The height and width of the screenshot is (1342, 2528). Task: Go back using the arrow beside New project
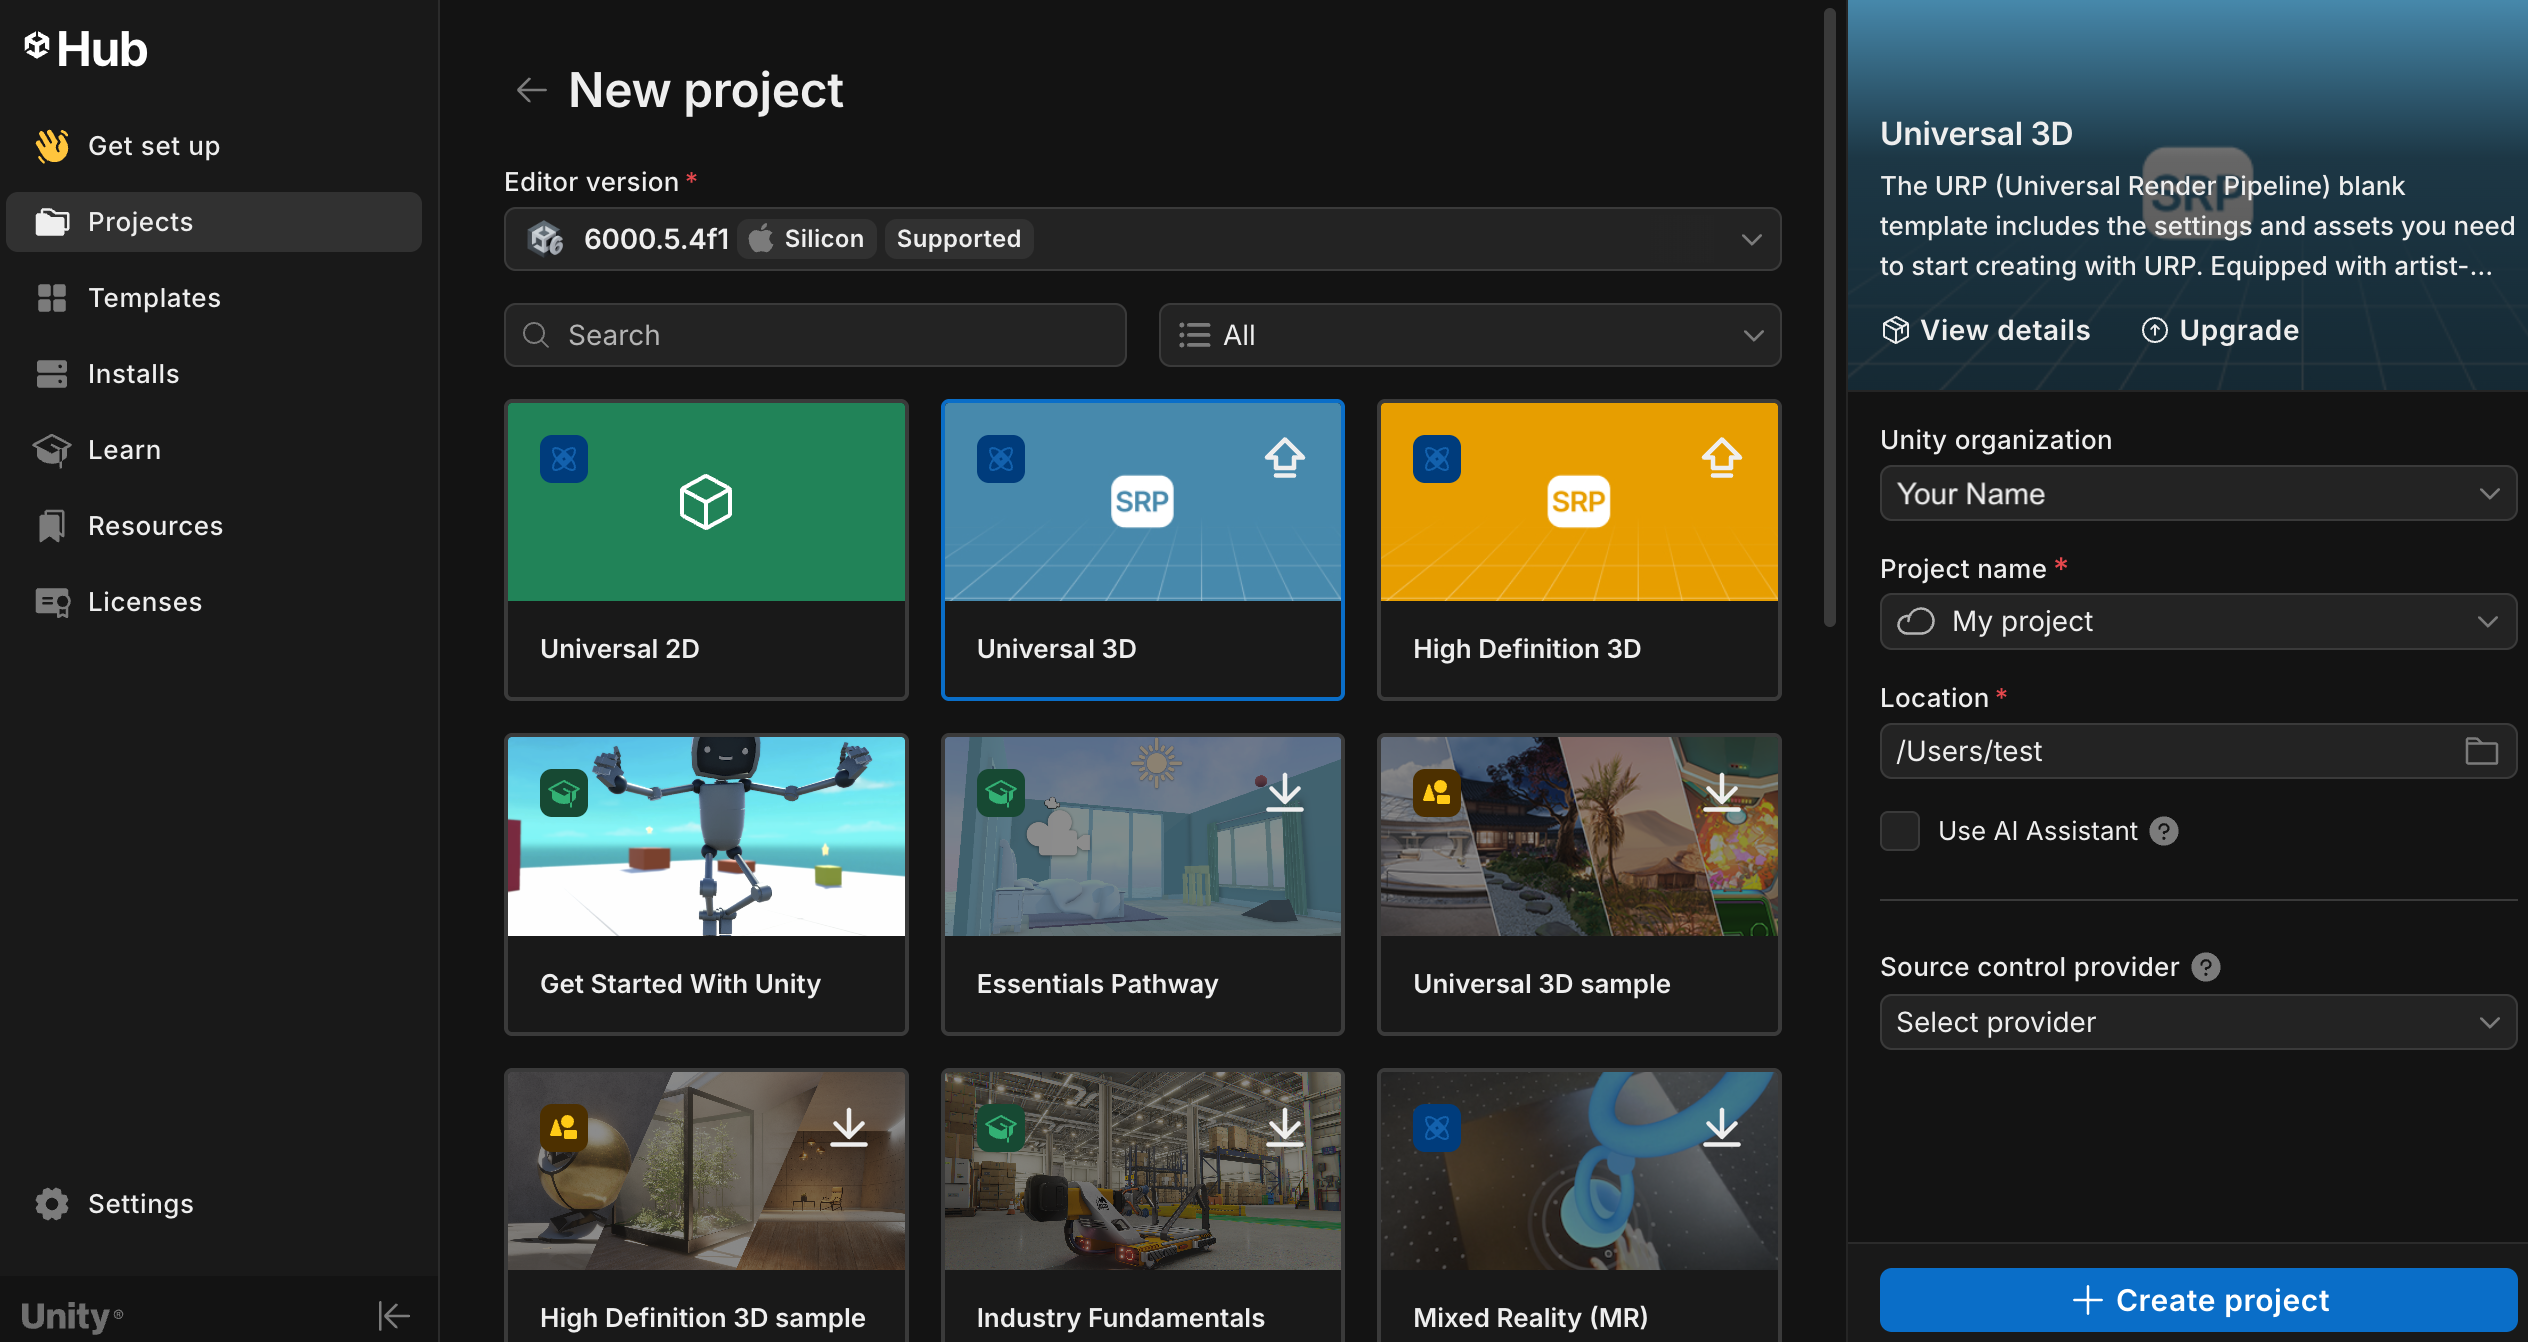(x=531, y=91)
